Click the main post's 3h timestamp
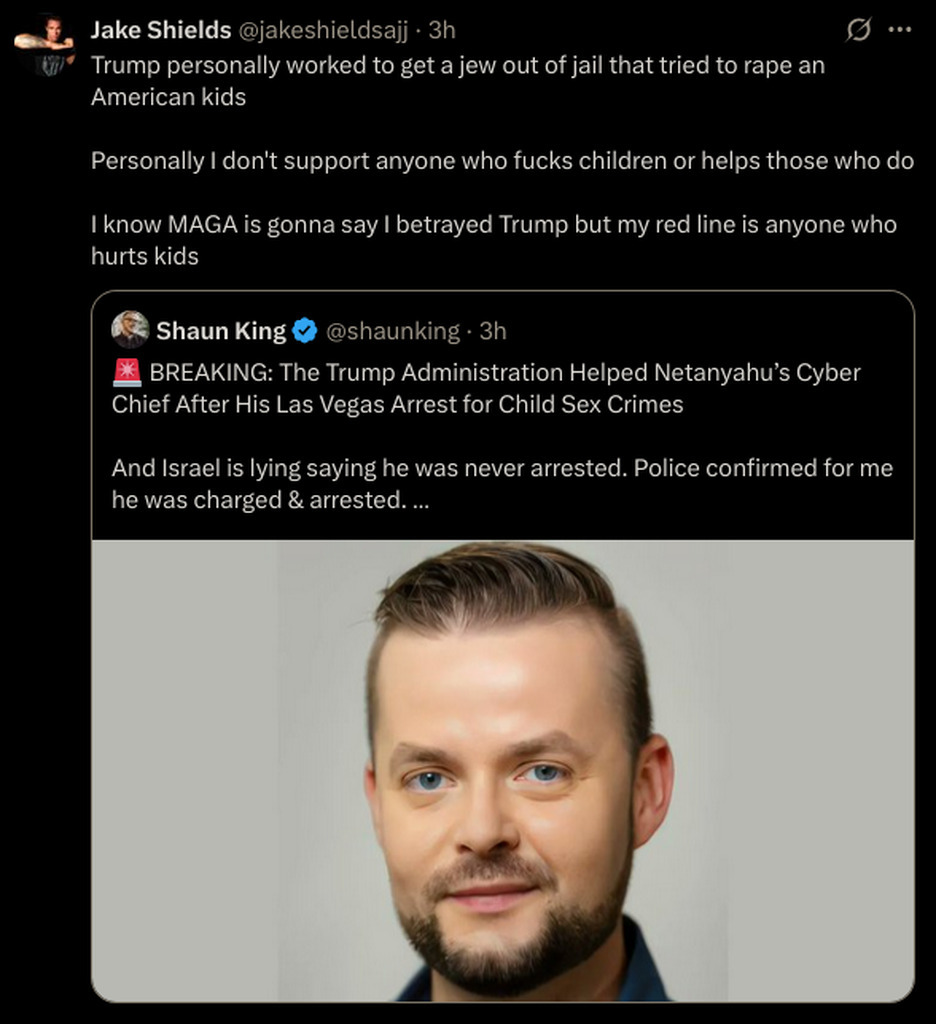Image resolution: width=936 pixels, height=1024 pixels. [x=442, y=30]
